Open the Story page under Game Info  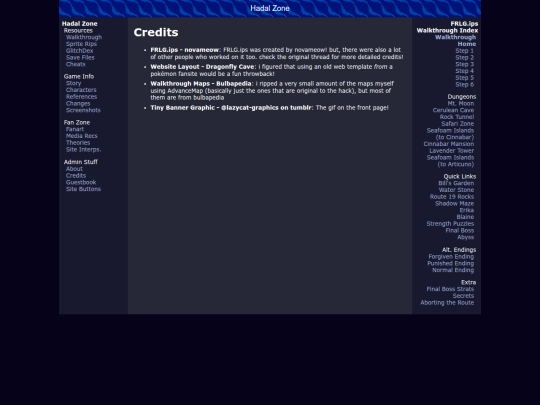click(73, 83)
